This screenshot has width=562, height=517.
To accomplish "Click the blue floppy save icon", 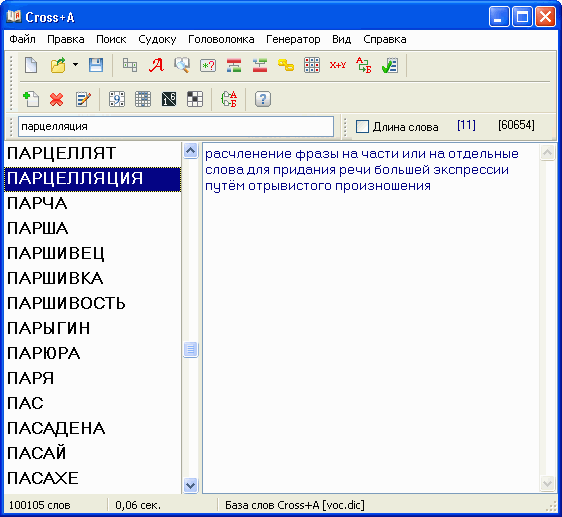I will pyautogui.click(x=96, y=65).
